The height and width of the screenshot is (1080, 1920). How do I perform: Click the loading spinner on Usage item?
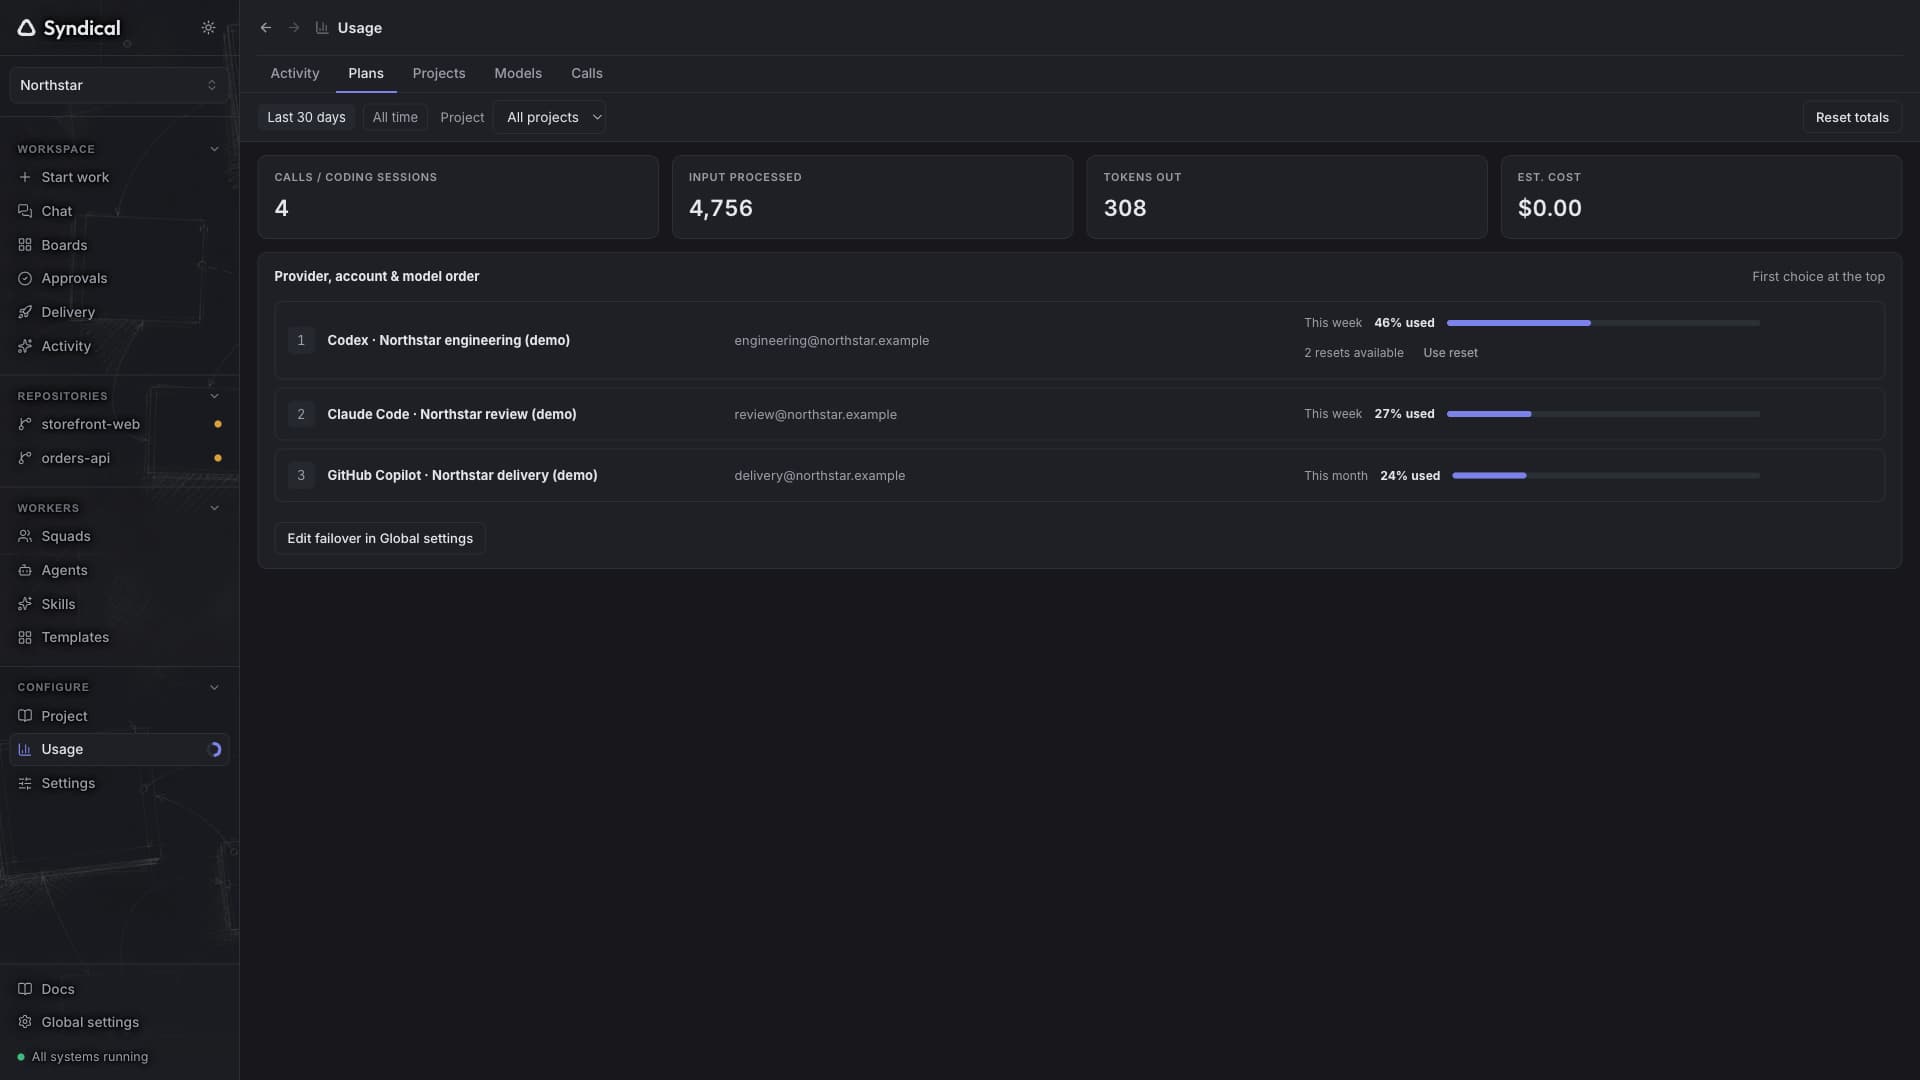click(x=214, y=749)
